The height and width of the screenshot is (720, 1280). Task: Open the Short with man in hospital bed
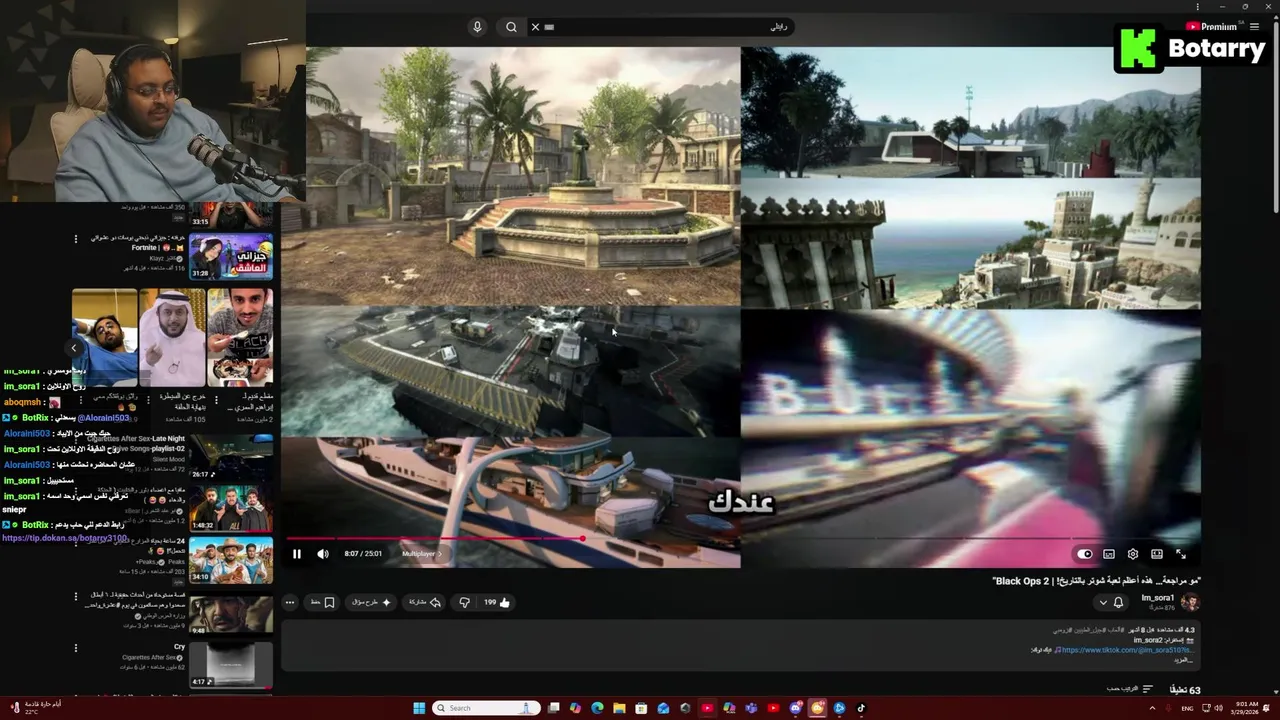(x=104, y=337)
